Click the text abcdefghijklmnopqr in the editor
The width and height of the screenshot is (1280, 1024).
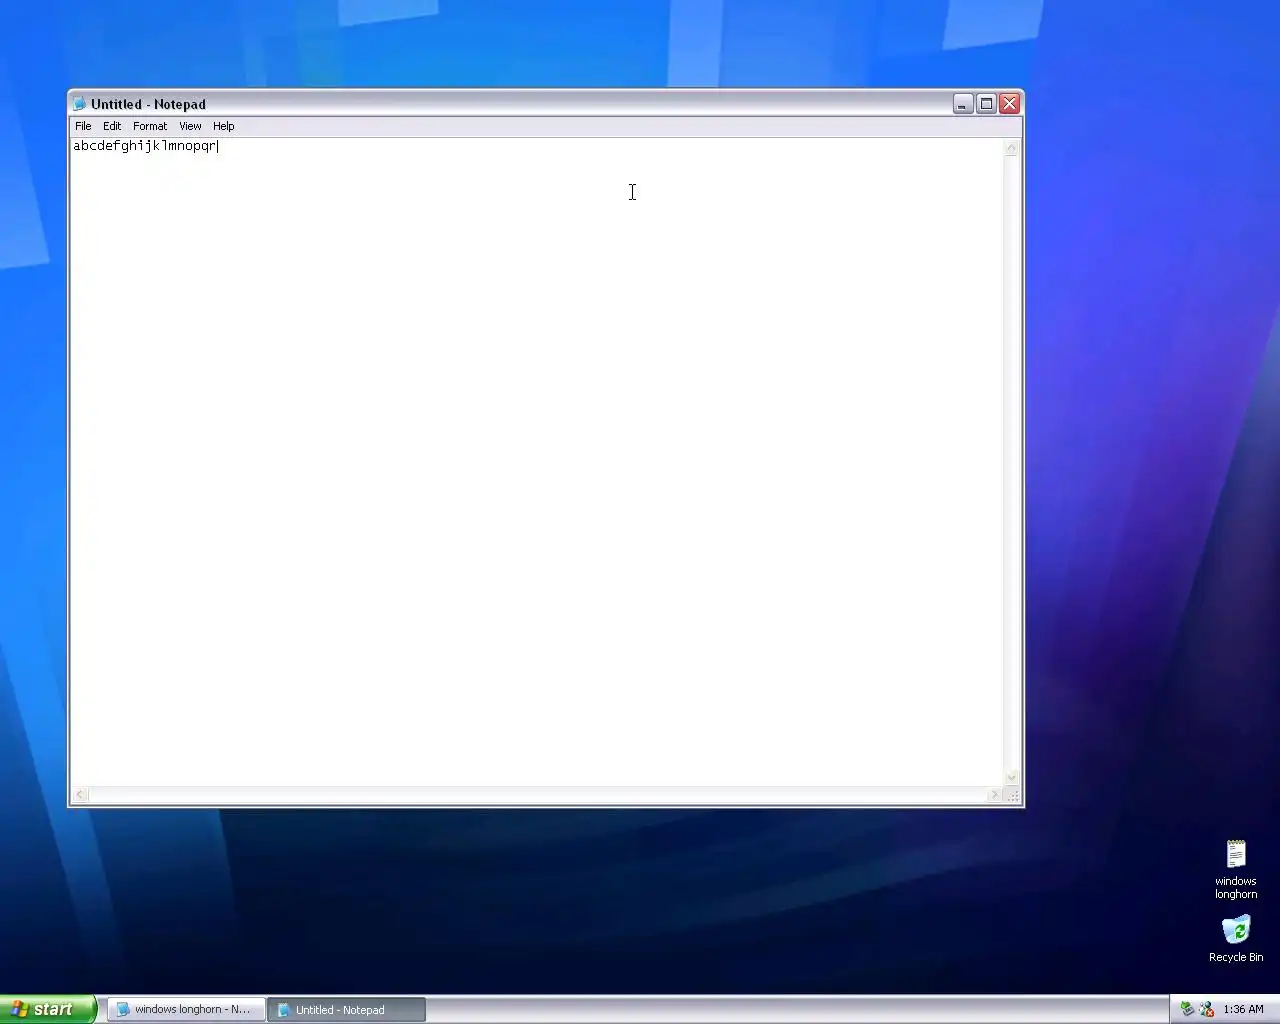click(145, 146)
